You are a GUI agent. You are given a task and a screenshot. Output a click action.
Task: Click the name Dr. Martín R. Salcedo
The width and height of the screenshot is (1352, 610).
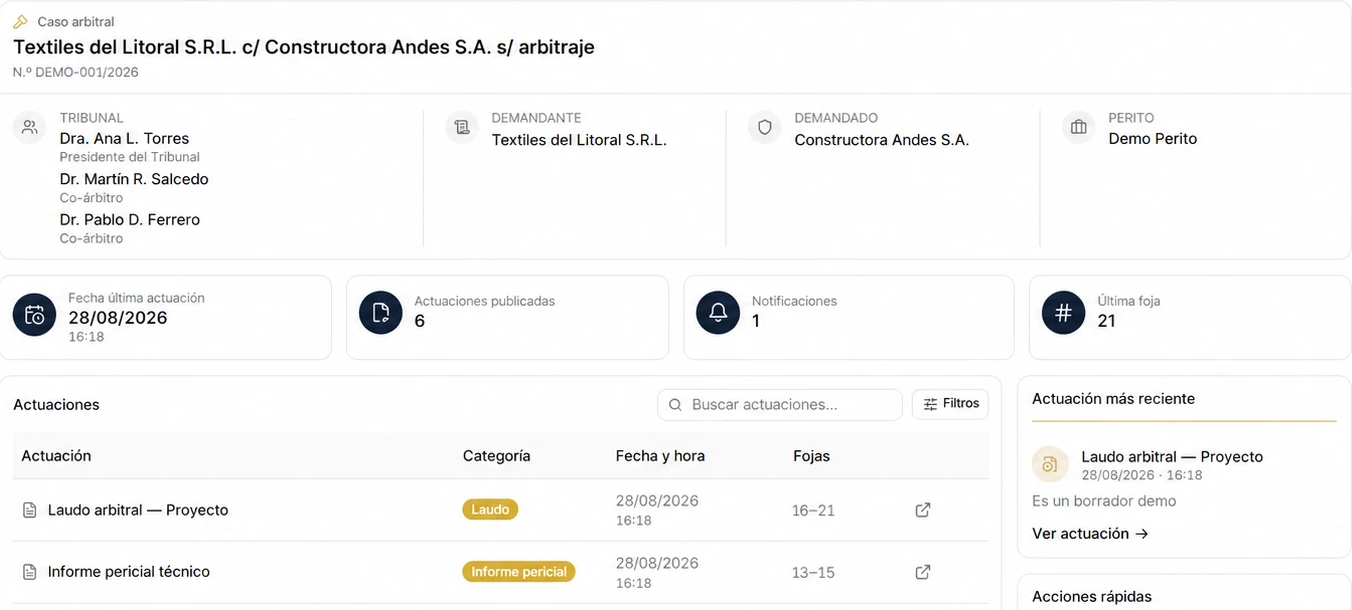click(134, 179)
